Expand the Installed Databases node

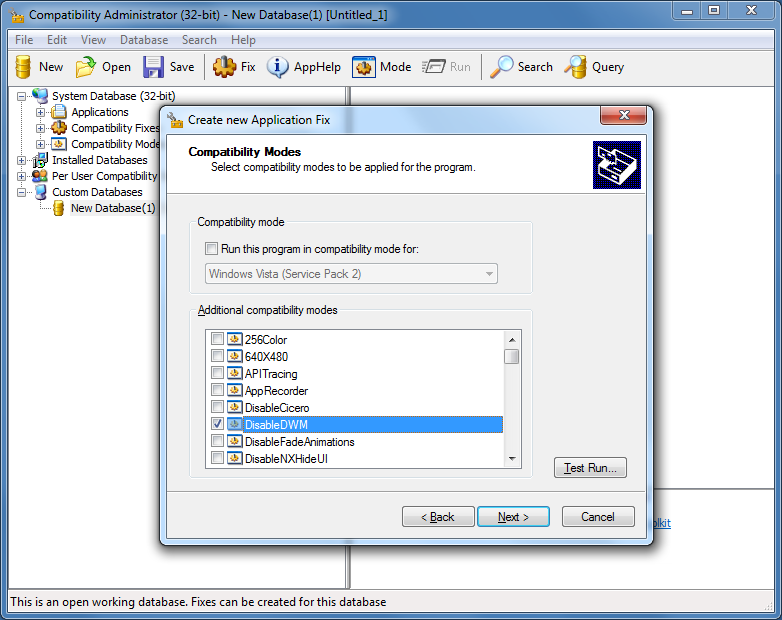pos(21,160)
